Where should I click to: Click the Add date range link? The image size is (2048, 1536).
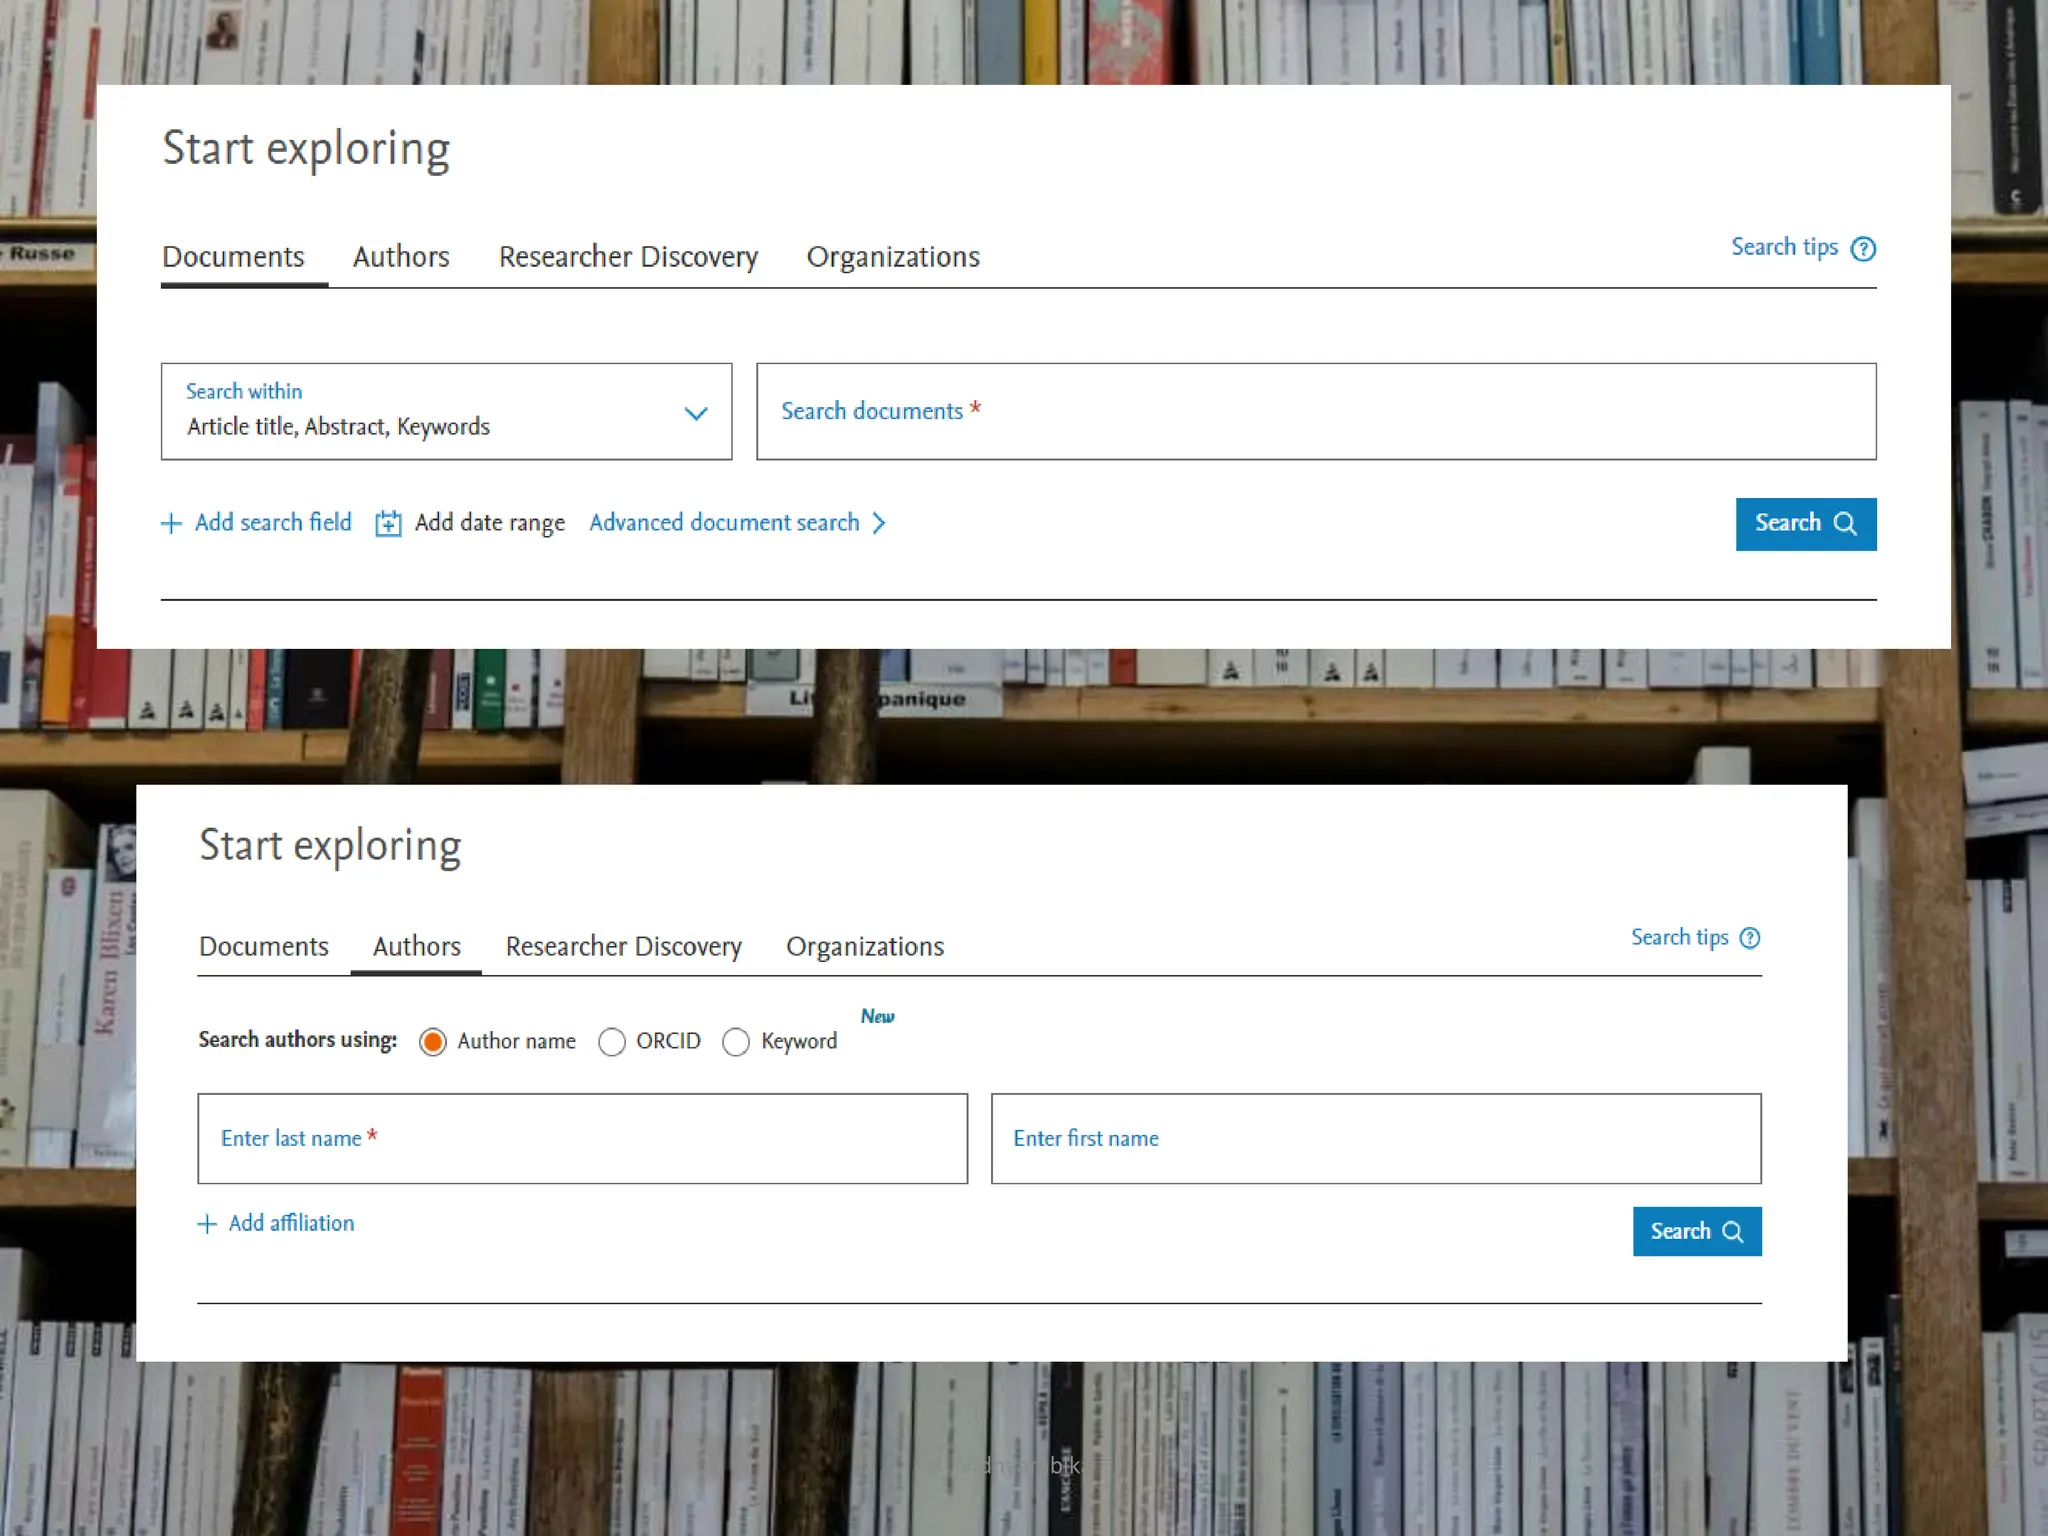coord(489,523)
